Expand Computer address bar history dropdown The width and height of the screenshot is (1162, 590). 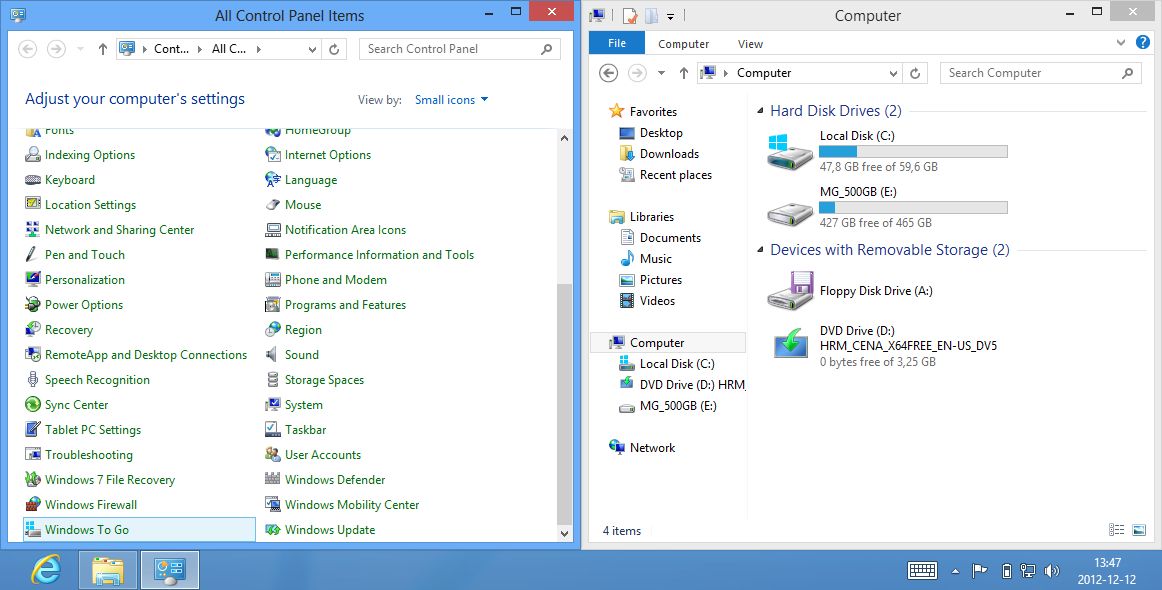click(894, 73)
